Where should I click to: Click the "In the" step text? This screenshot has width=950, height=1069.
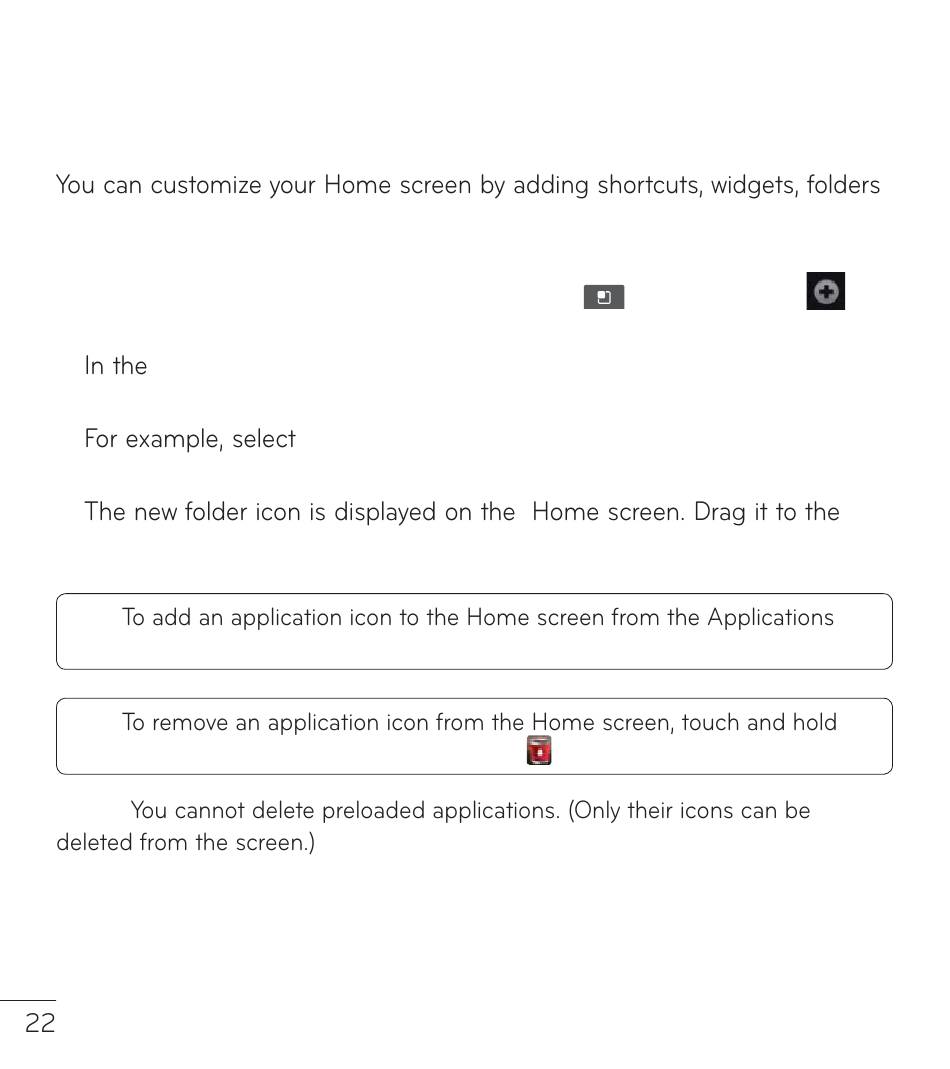[116, 366]
